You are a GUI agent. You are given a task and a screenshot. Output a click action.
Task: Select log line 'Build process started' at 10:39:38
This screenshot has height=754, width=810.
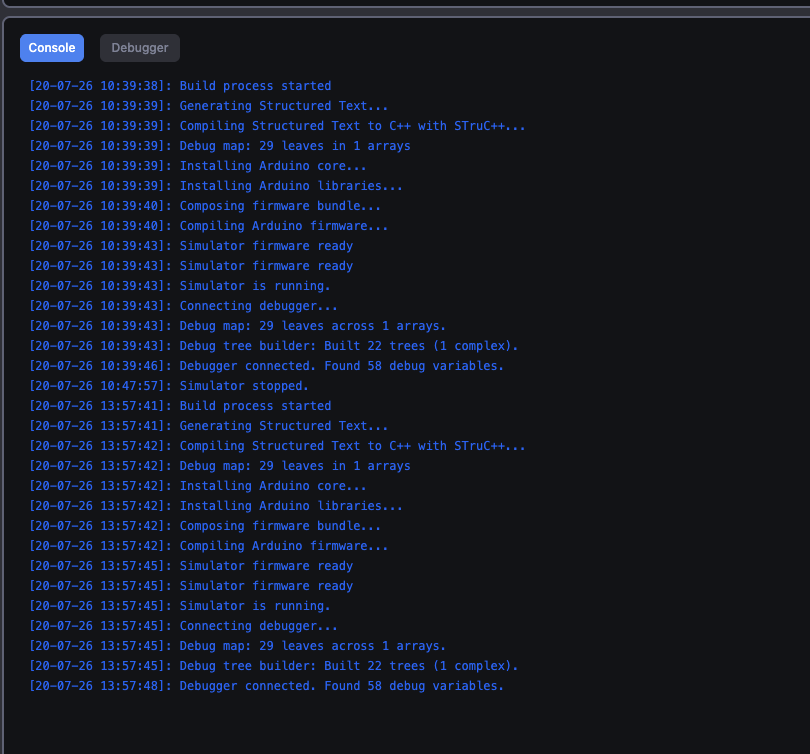point(180,86)
